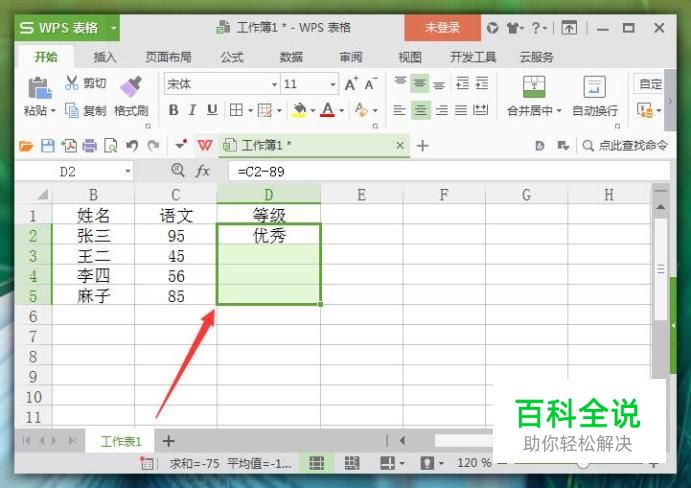Click the page break view icon
Viewport: 691px width, 488px height.
click(351, 463)
